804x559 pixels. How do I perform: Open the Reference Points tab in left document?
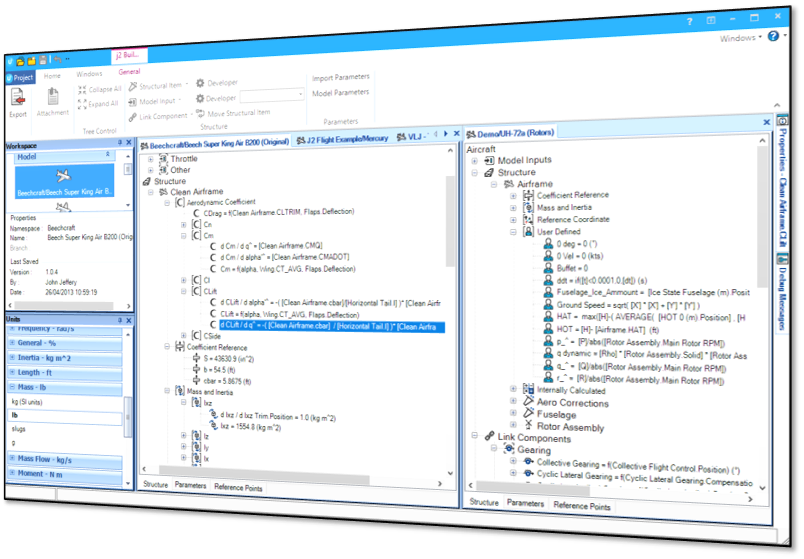pyautogui.click(x=238, y=486)
